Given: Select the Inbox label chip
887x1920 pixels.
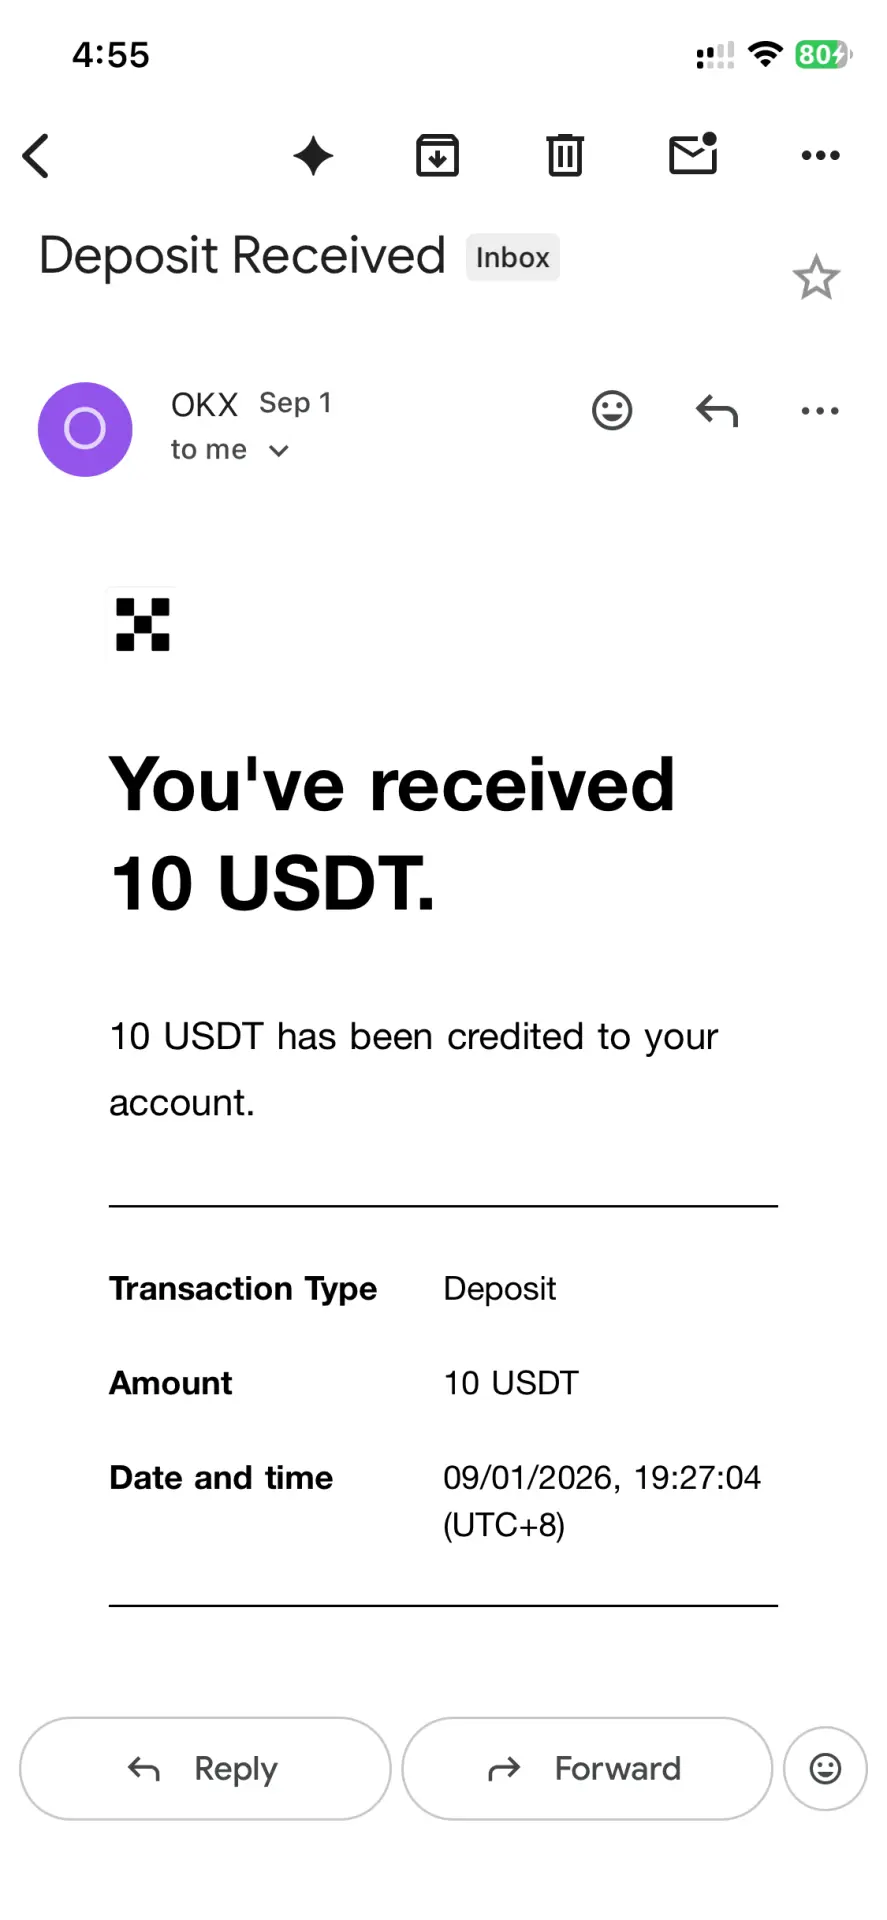Looking at the screenshot, I should 512,258.
